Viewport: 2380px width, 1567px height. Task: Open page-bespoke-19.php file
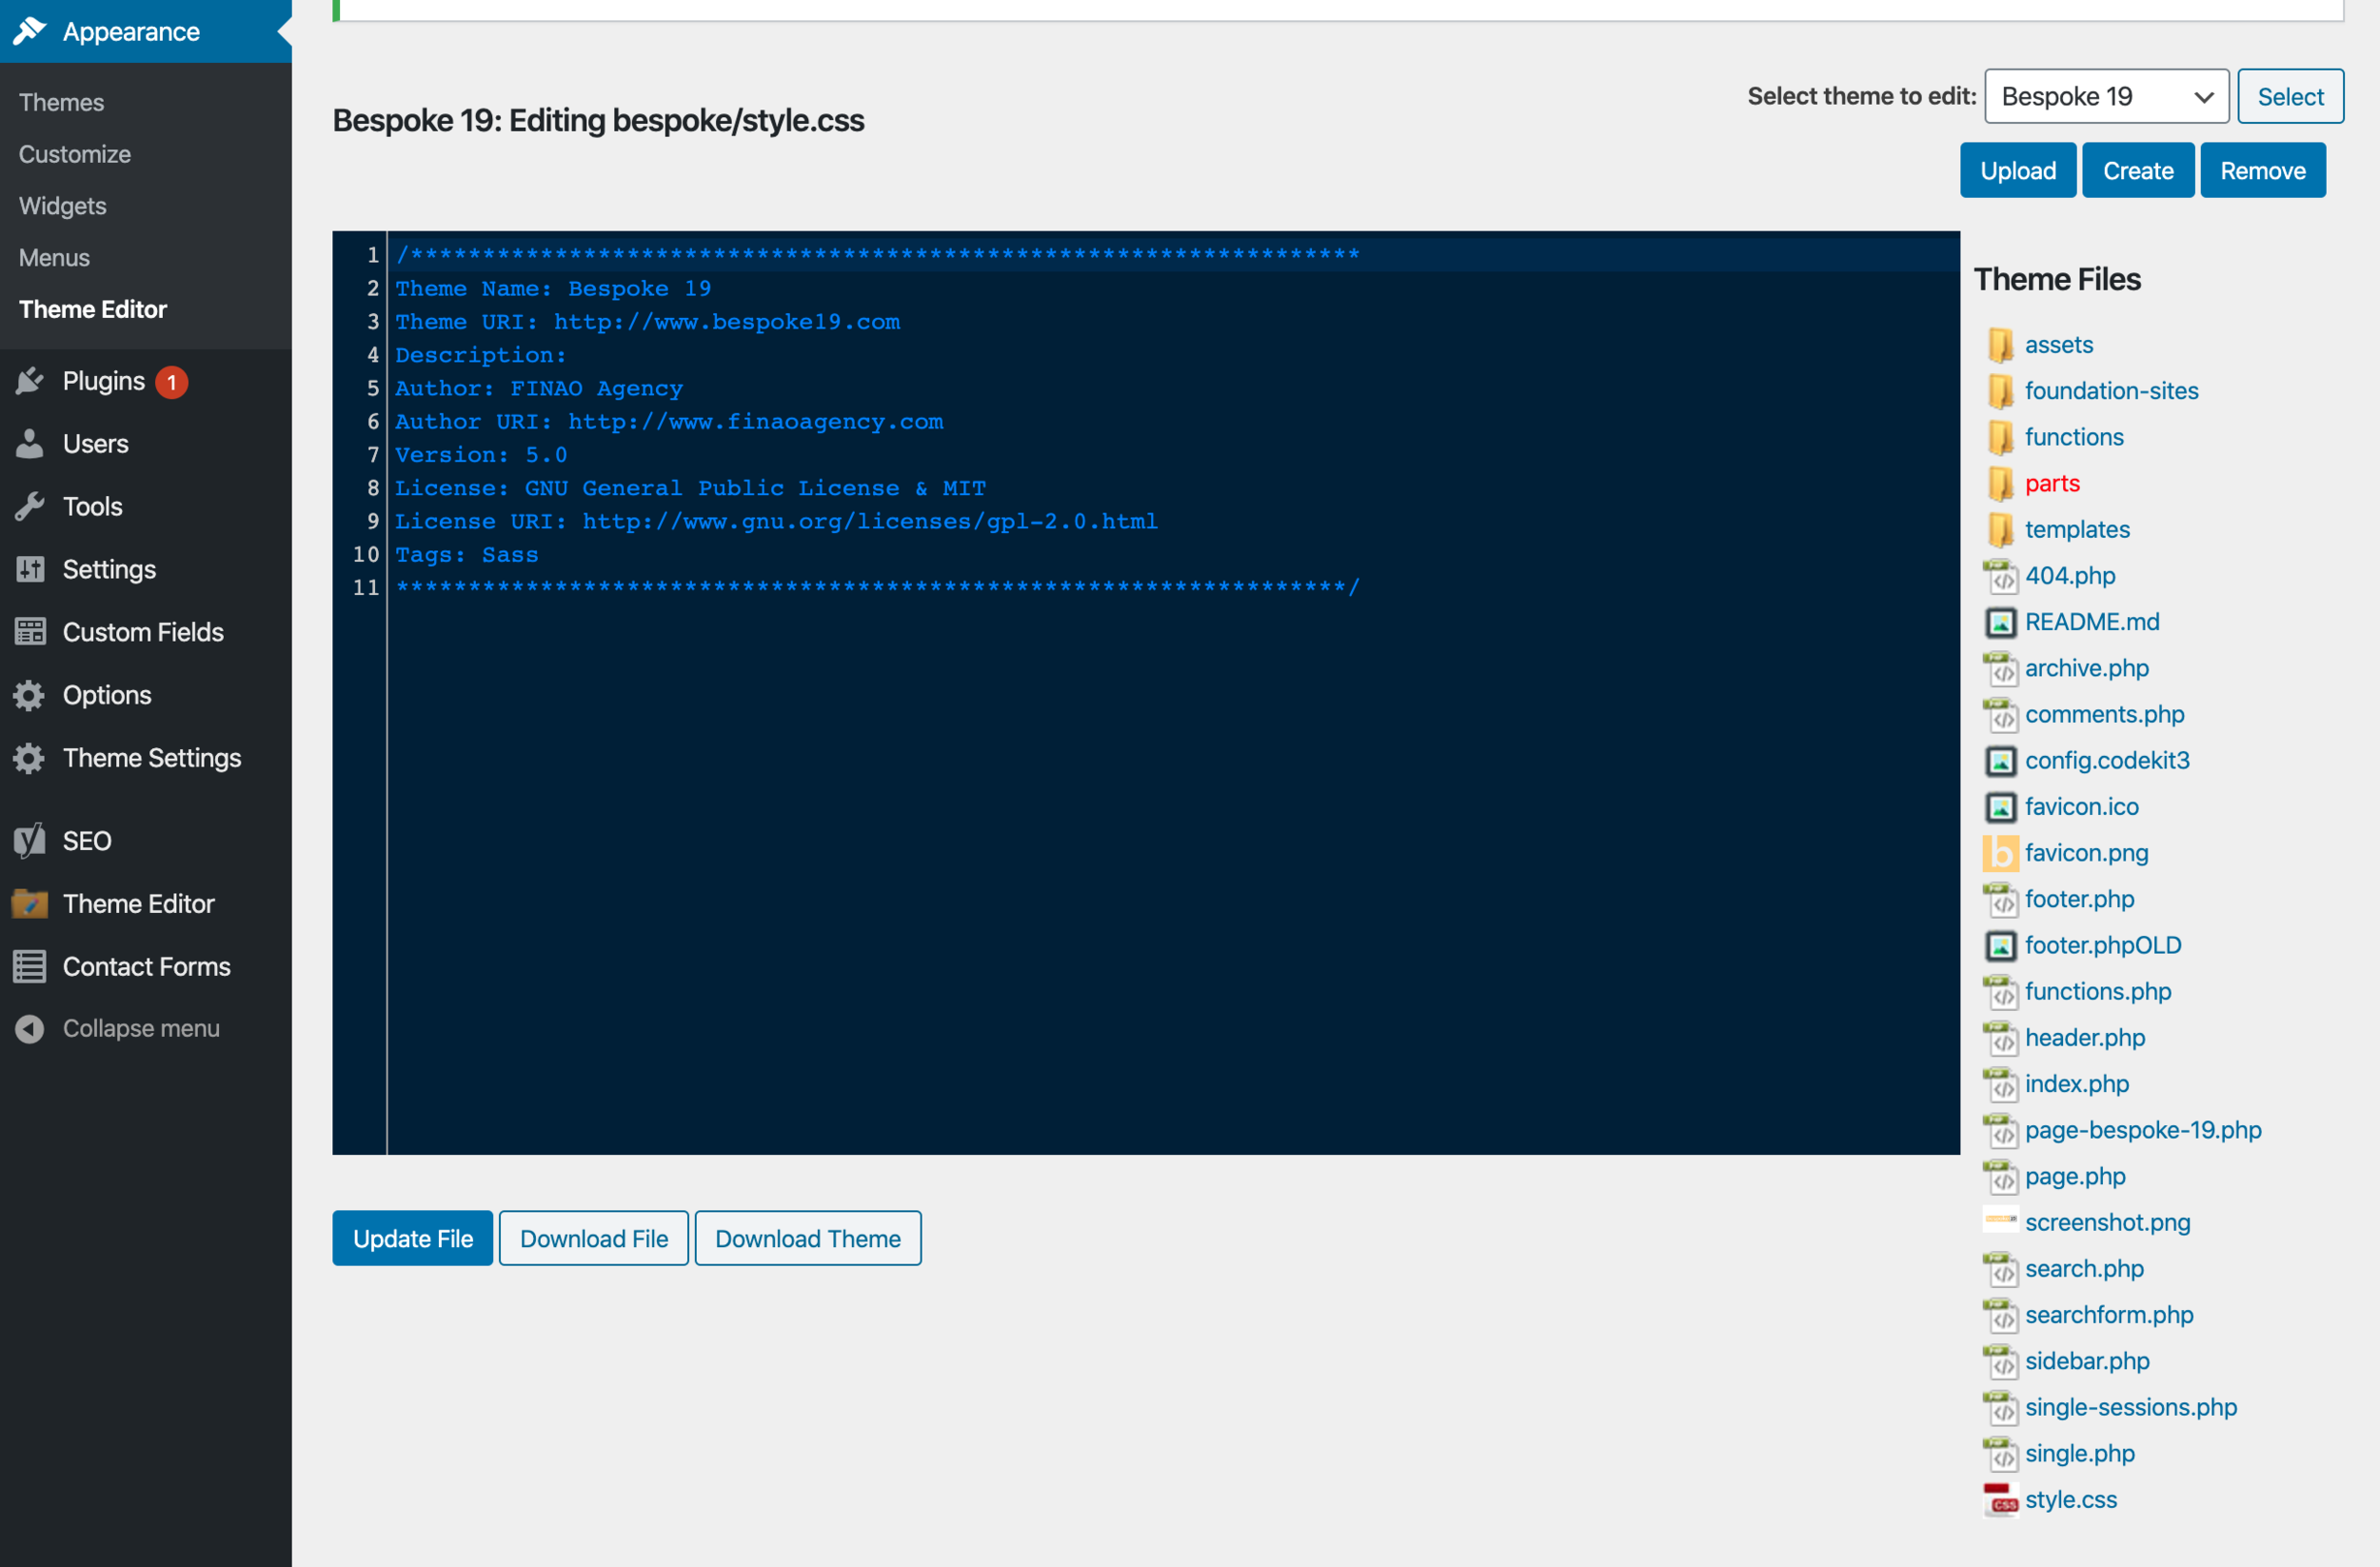click(2143, 1130)
